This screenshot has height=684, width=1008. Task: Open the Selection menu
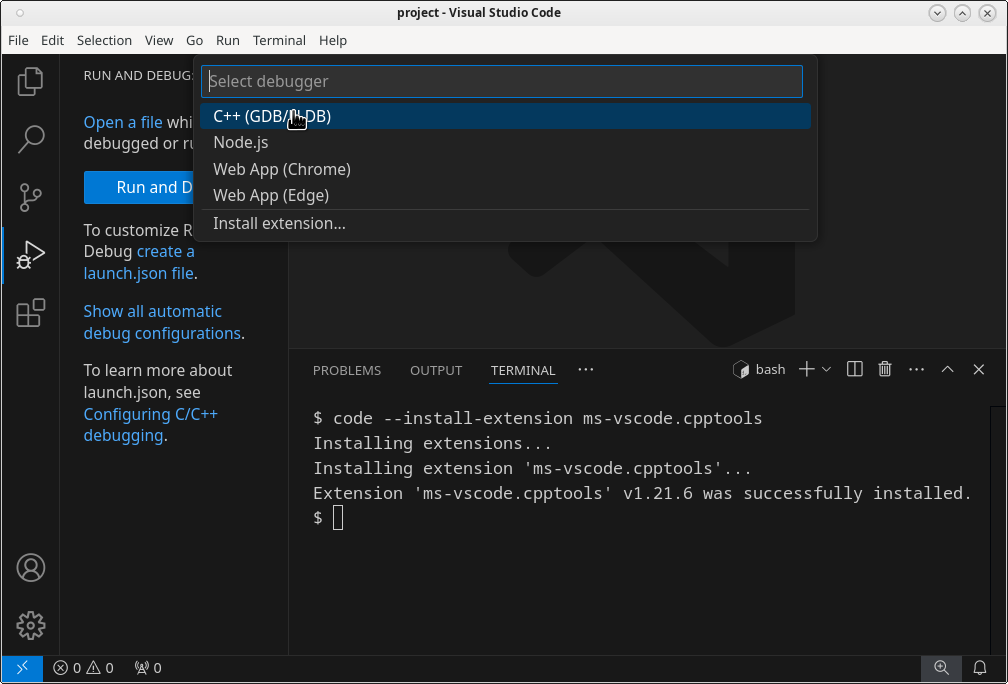(104, 40)
